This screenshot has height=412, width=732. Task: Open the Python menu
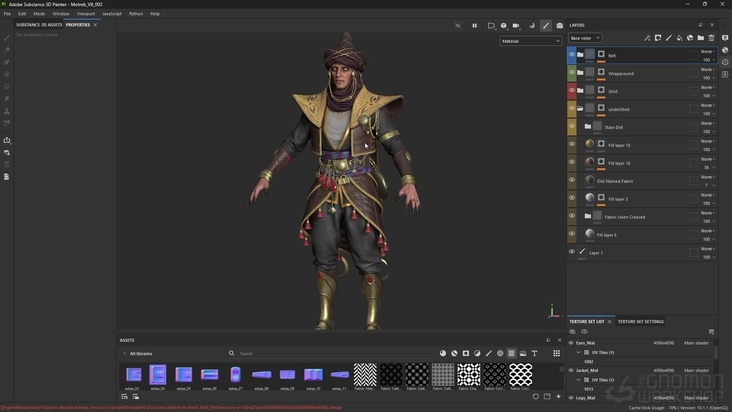(136, 14)
